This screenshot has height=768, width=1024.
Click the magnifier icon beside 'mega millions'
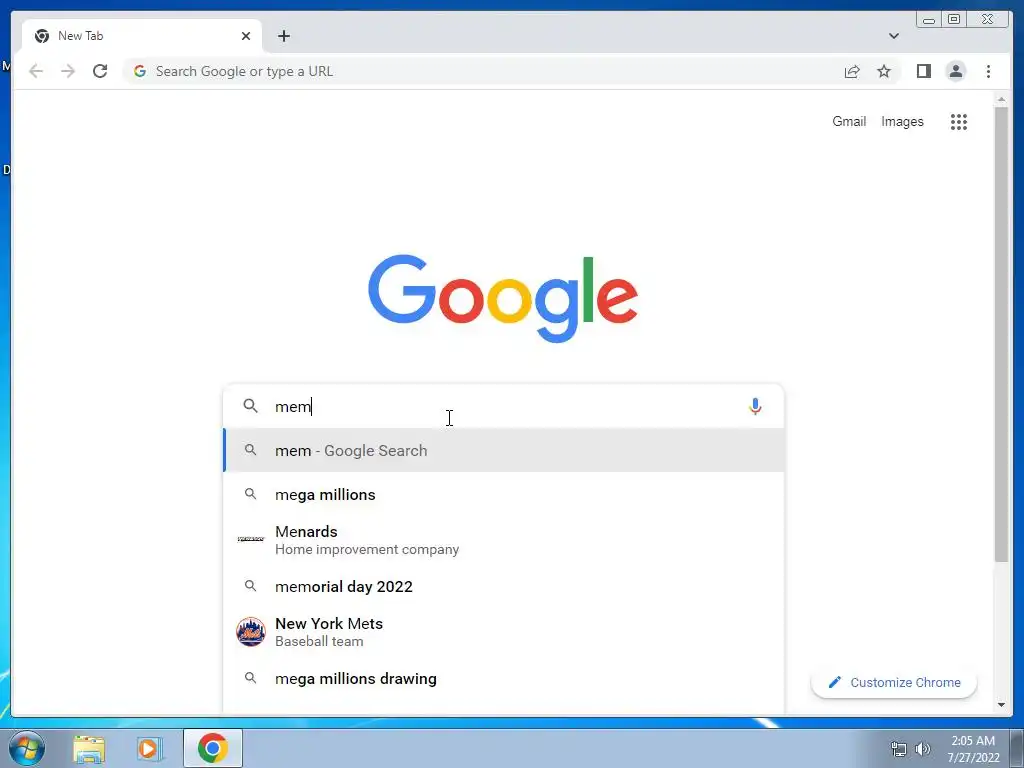click(250, 494)
